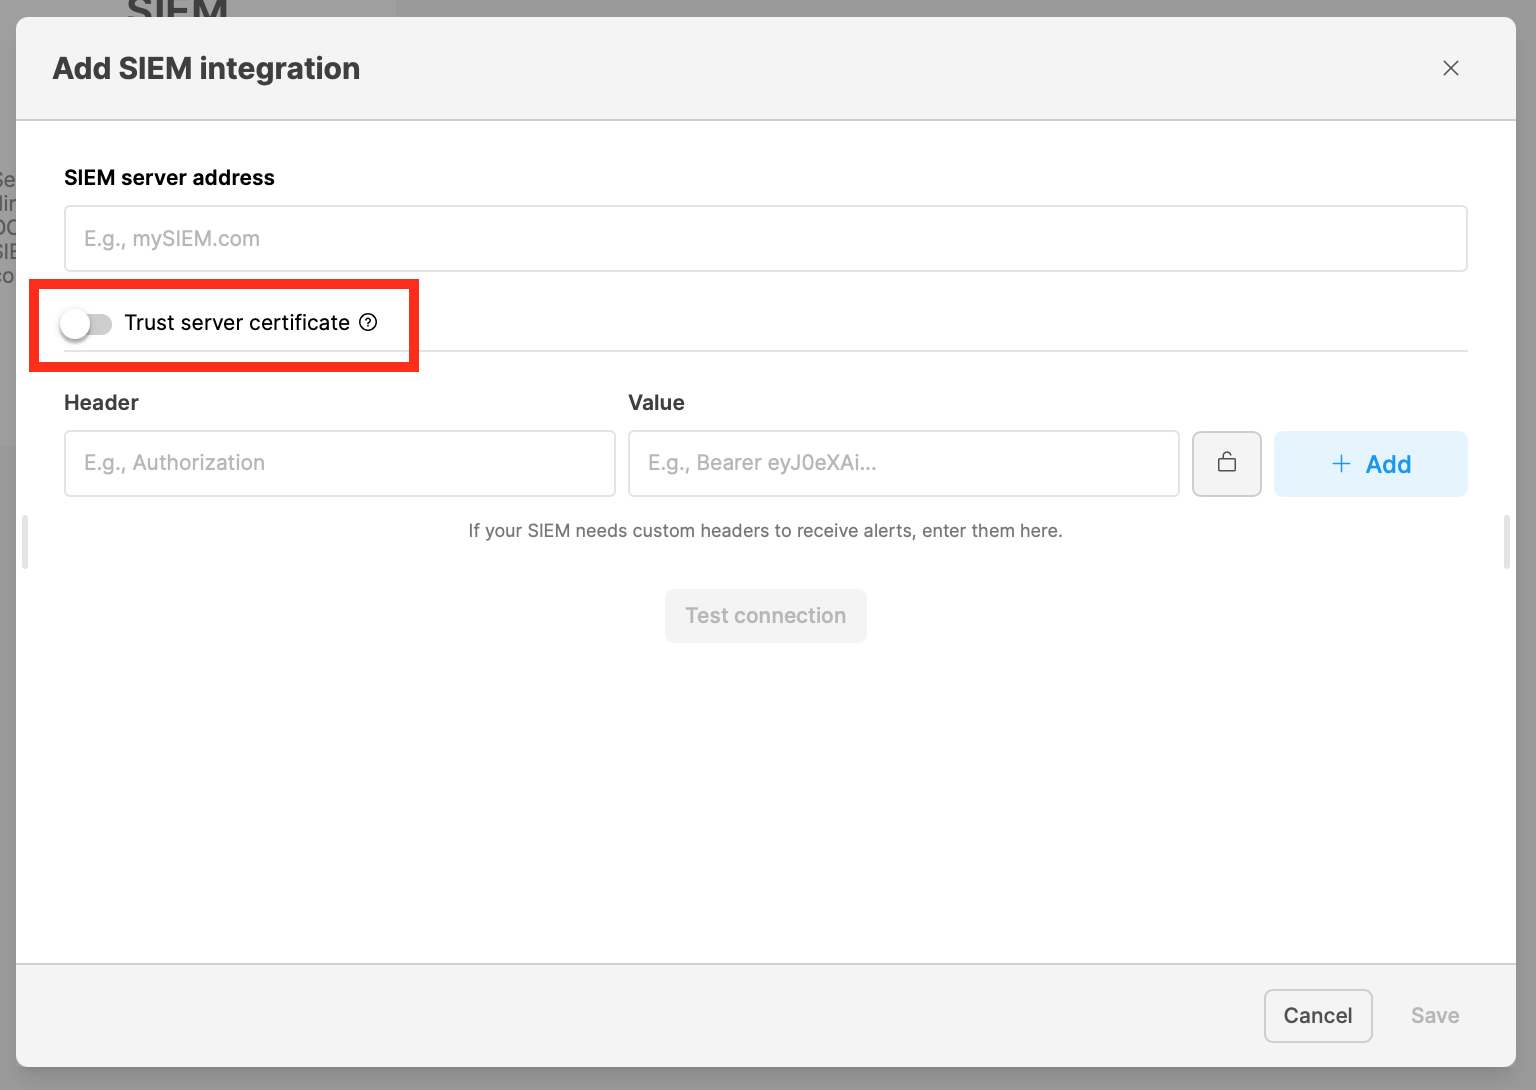
Task: Click the Header field with Authorization placeholder
Action: [x=339, y=463]
